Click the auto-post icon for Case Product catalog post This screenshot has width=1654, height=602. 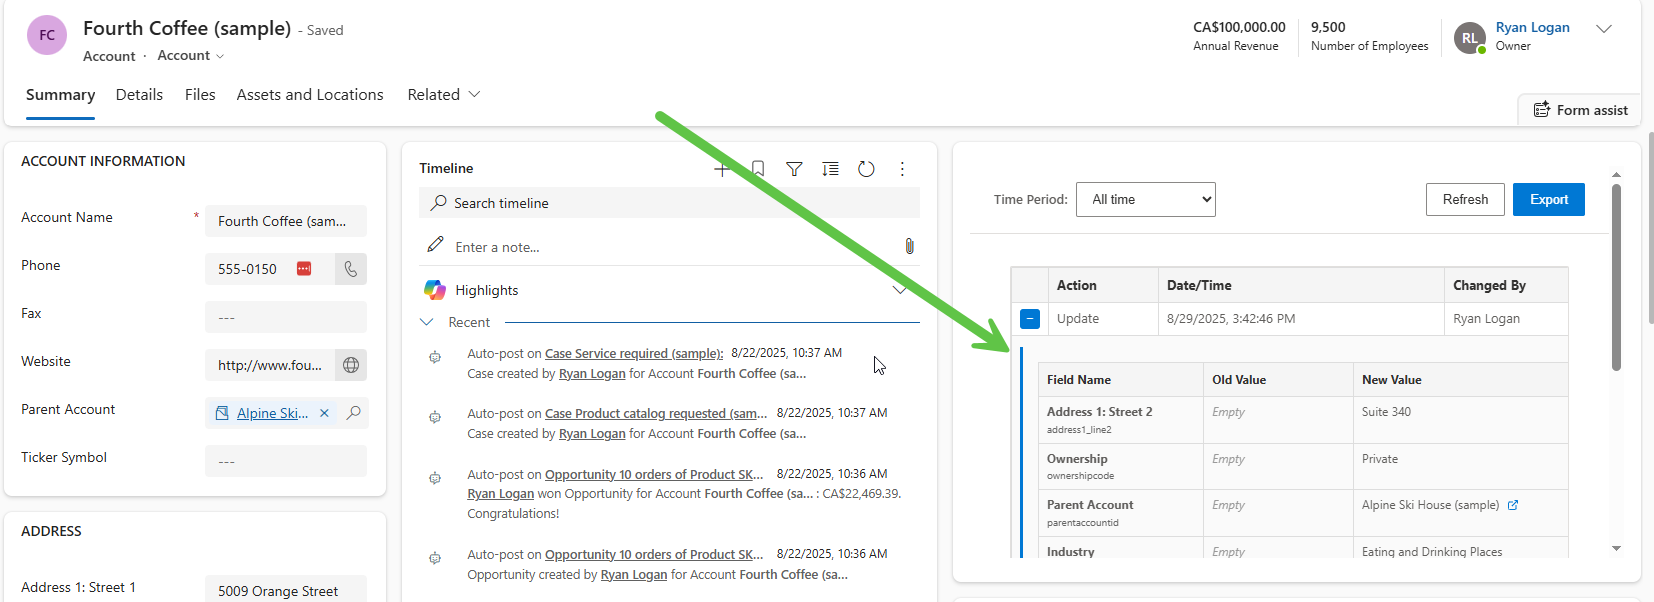pyautogui.click(x=435, y=417)
